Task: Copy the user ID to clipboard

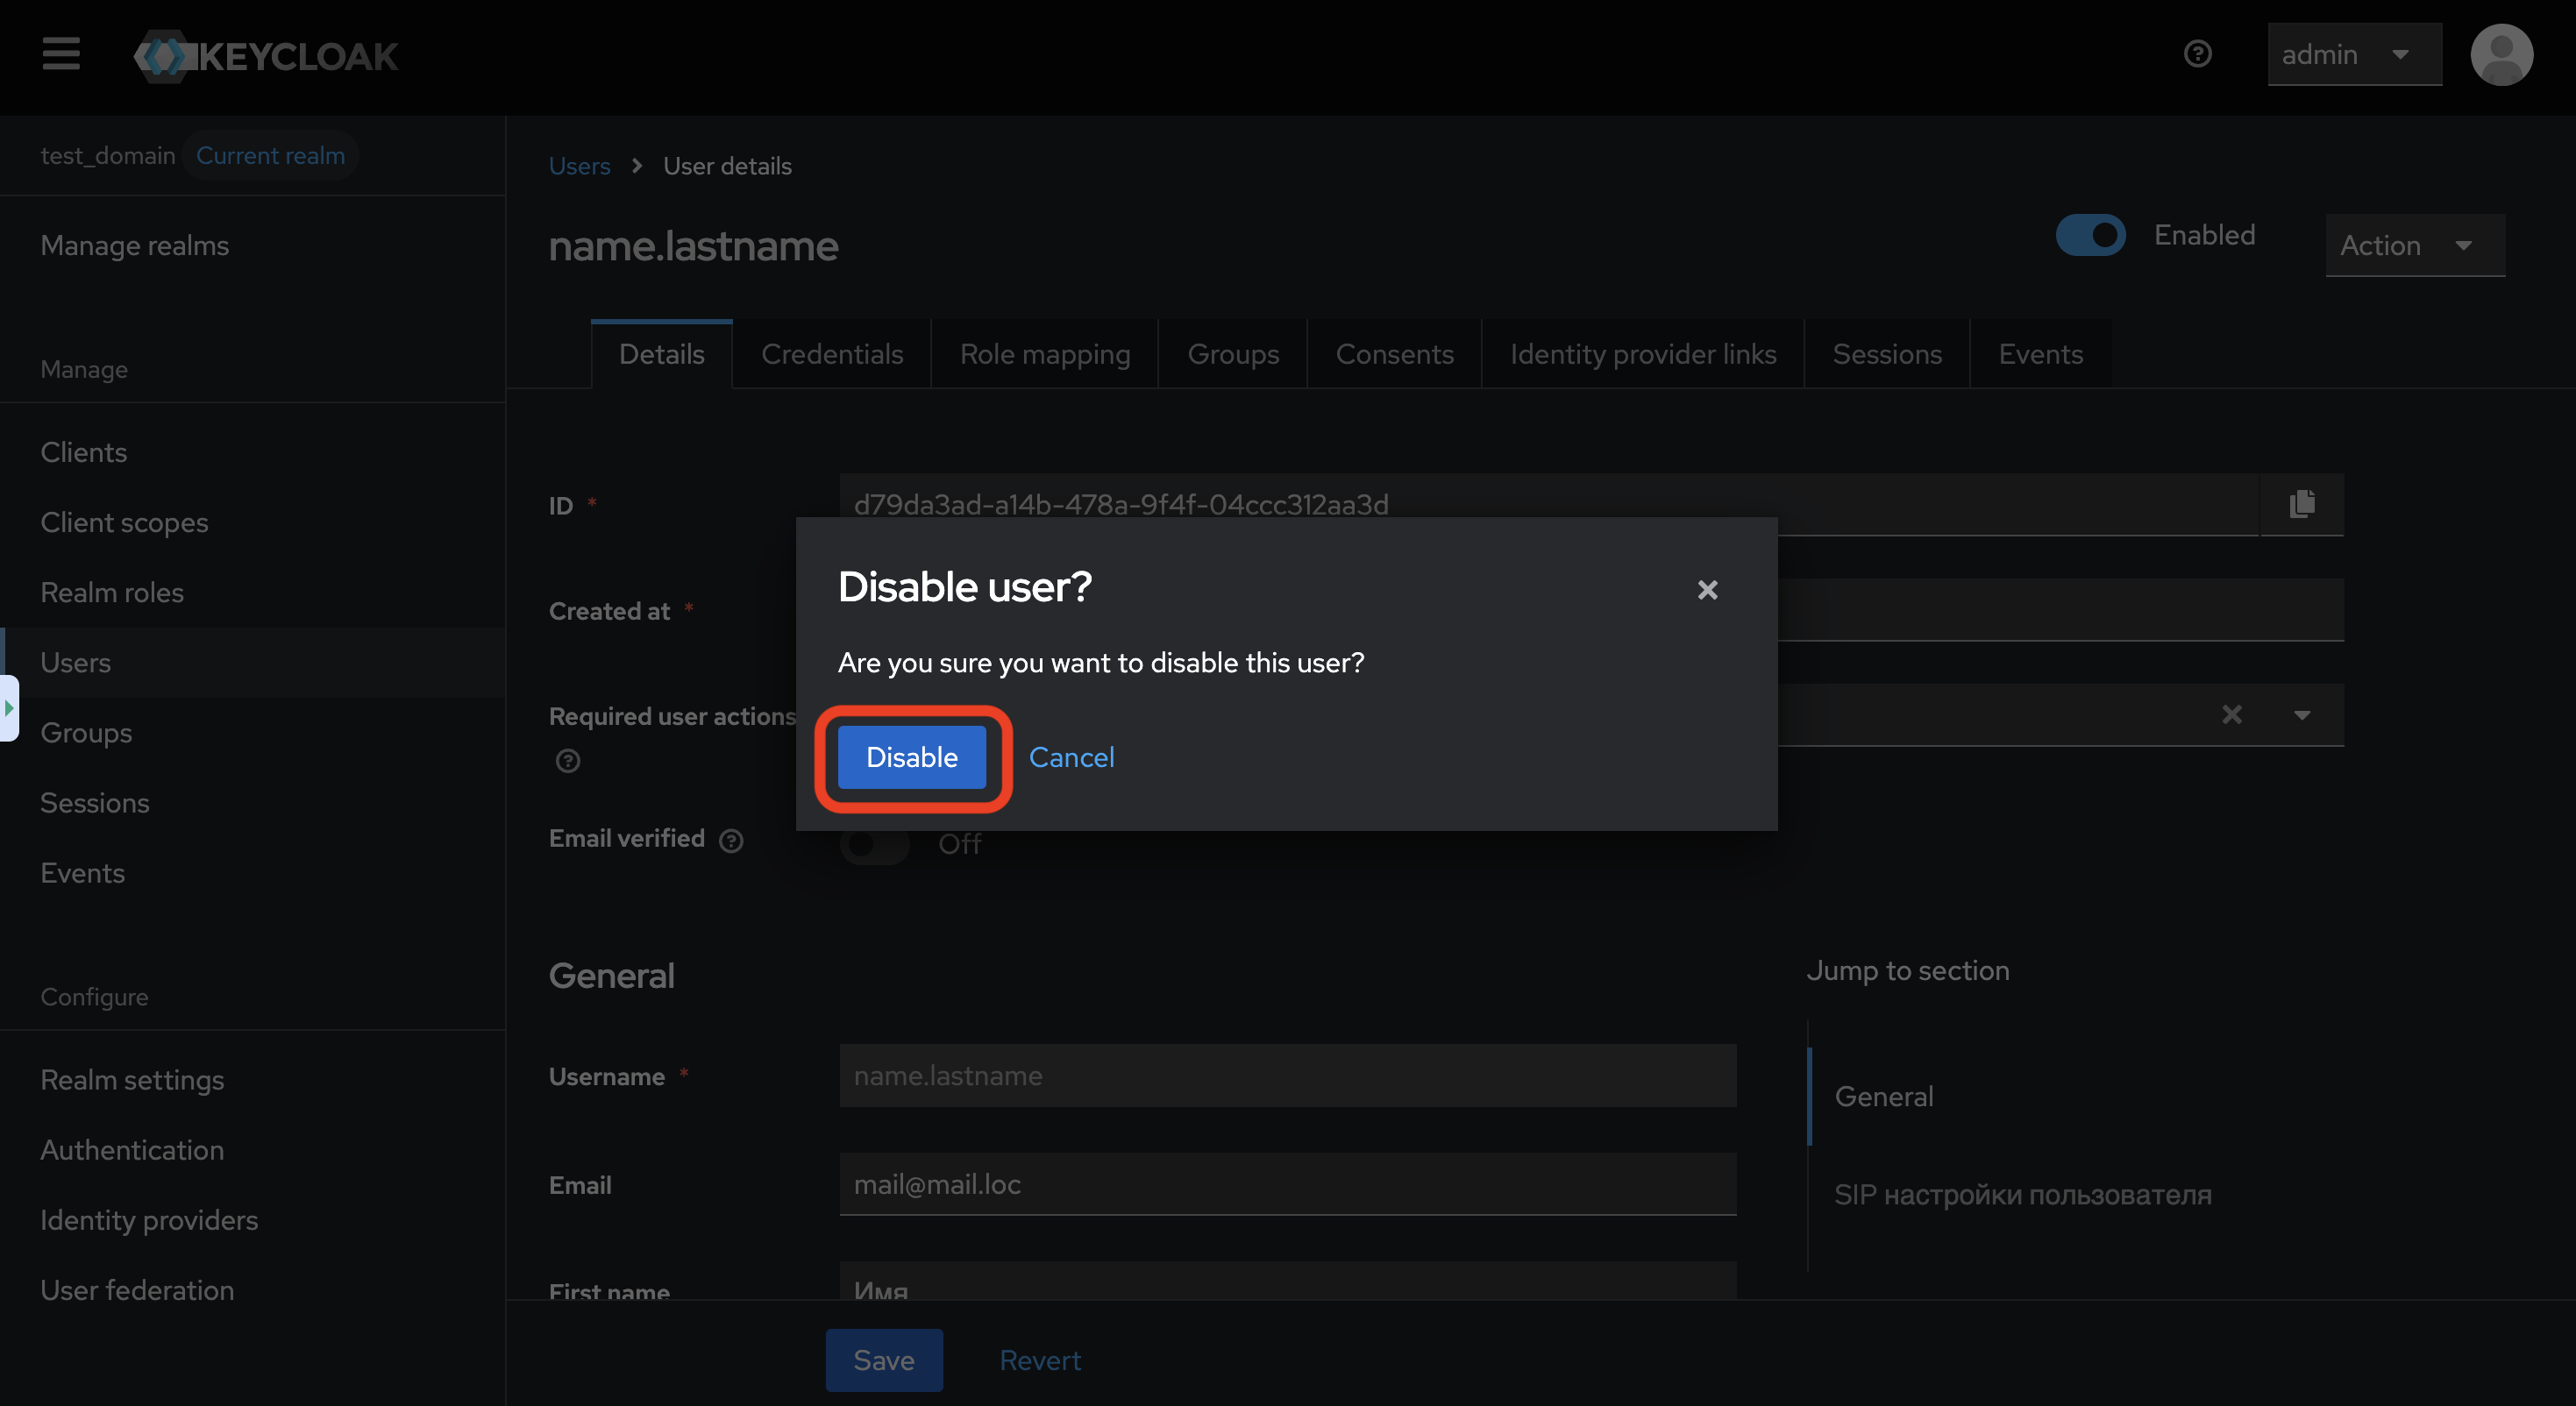Action: click(2301, 504)
